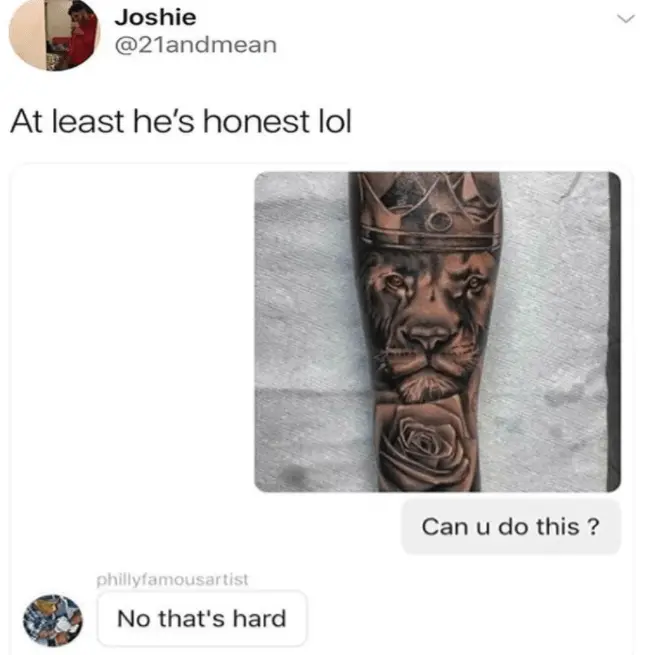This screenshot has height=655, width=650.
Task: Click the crown in the tattoo photo
Action: click(x=430, y=211)
